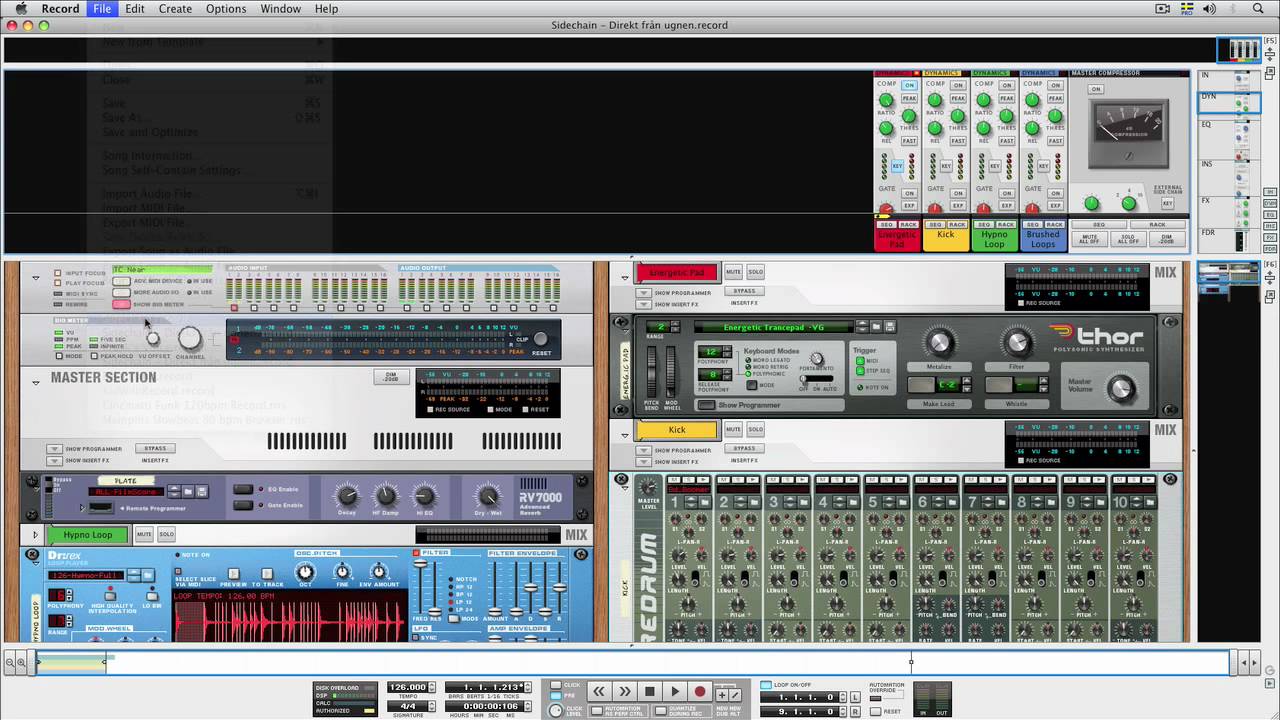The height and width of the screenshot is (720, 1280).
Task: Click mixer master DIM -20dB button
Action: 1168,239
